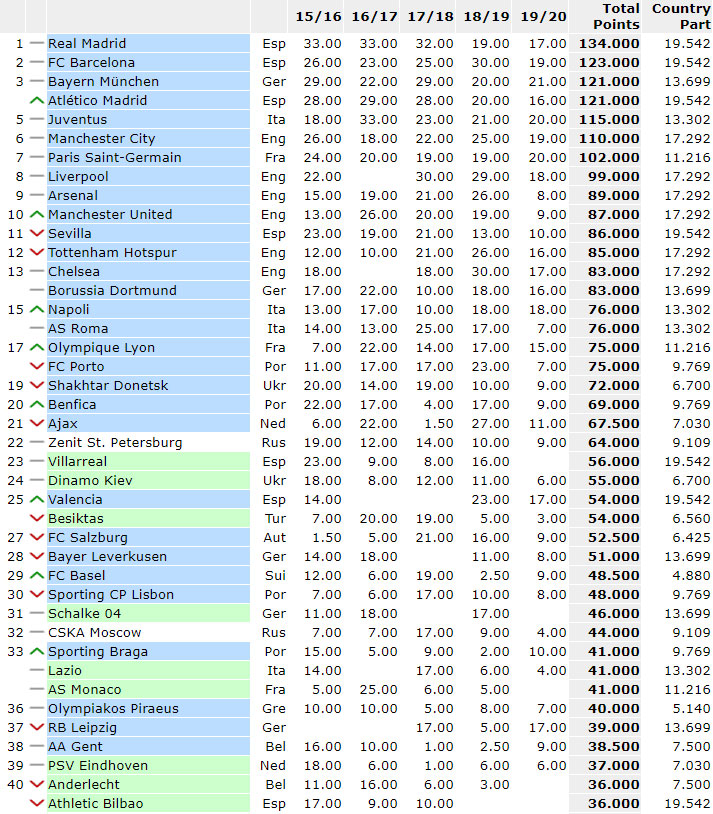
Task: Click the green up arrow beside Olympique Lyon
Action: [37, 348]
